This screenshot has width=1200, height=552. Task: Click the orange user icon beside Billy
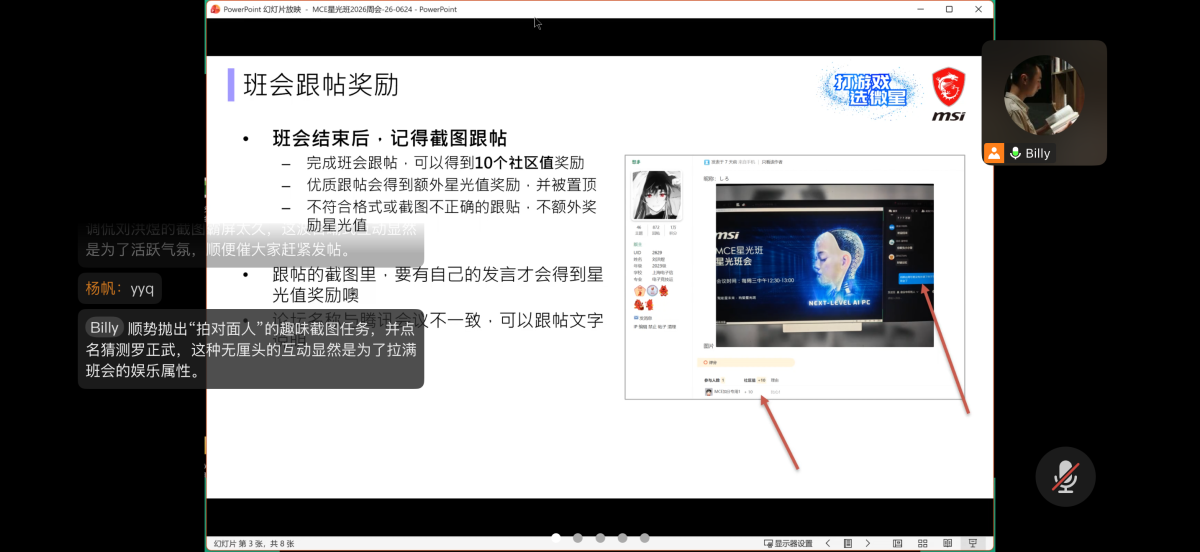coord(994,153)
